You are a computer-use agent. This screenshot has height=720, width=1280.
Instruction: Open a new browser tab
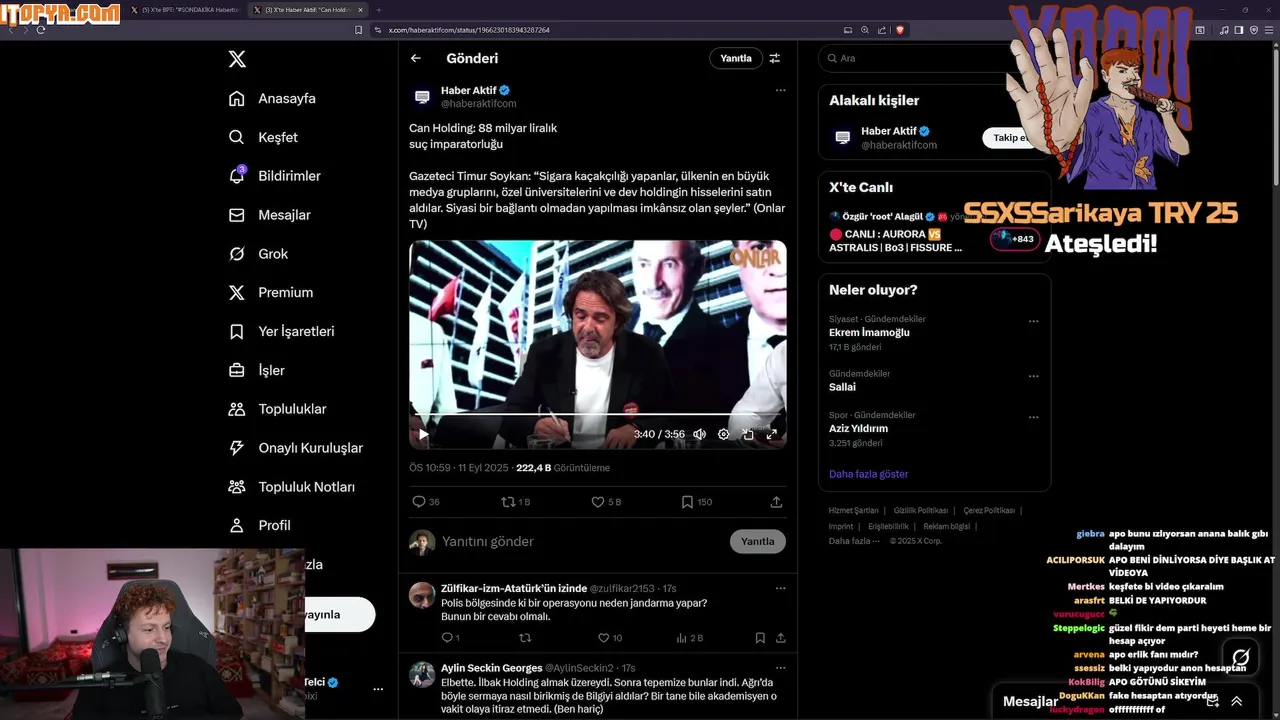point(379,10)
